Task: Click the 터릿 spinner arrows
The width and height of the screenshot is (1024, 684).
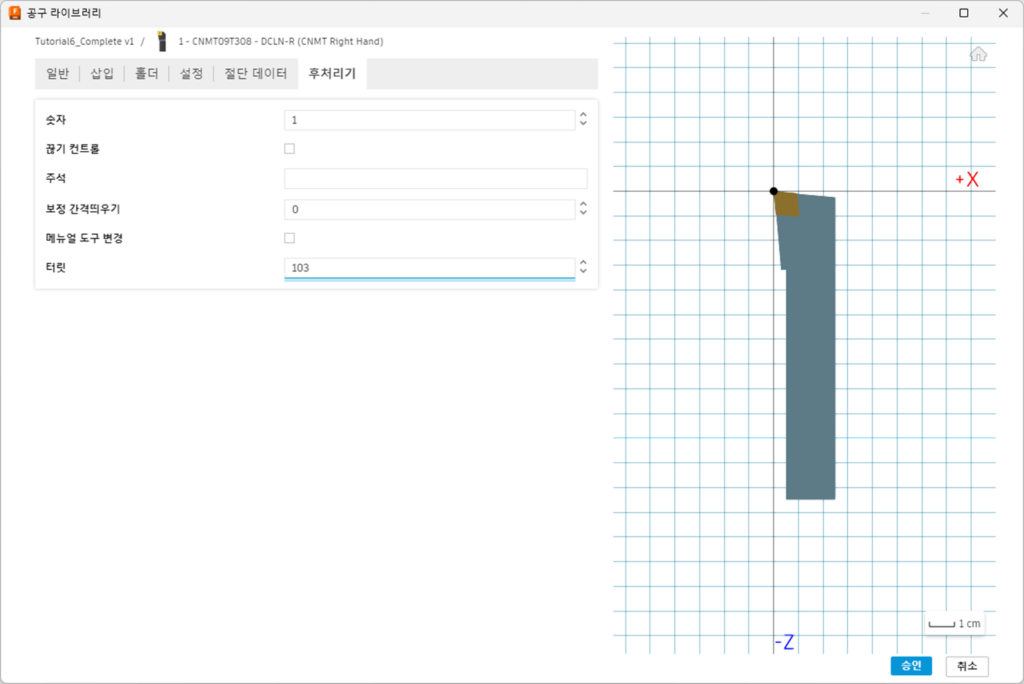Action: click(583, 267)
